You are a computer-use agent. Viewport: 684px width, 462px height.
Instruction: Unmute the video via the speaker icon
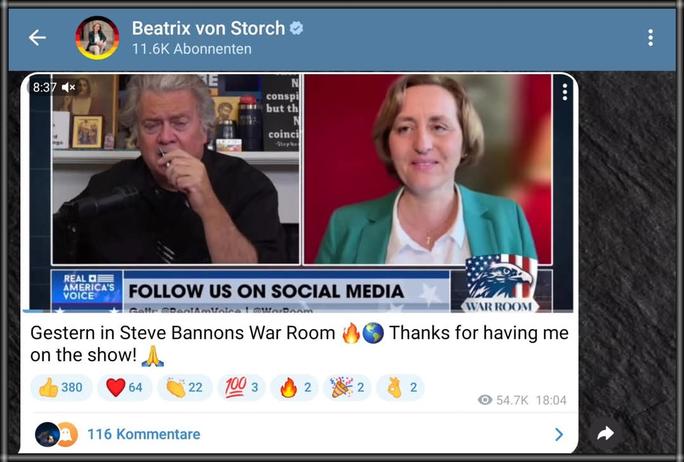68,88
